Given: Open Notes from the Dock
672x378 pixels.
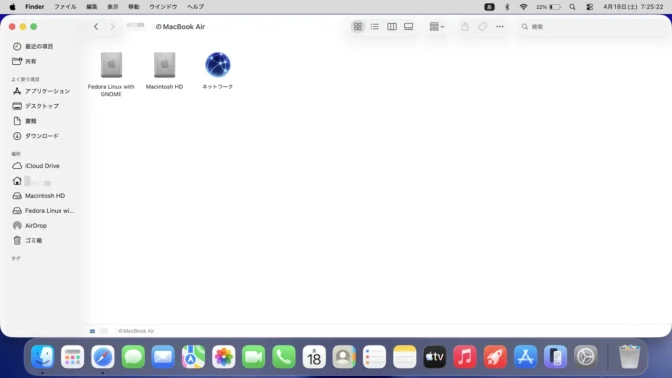Looking at the screenshot, I should click(x=405, y=357).
